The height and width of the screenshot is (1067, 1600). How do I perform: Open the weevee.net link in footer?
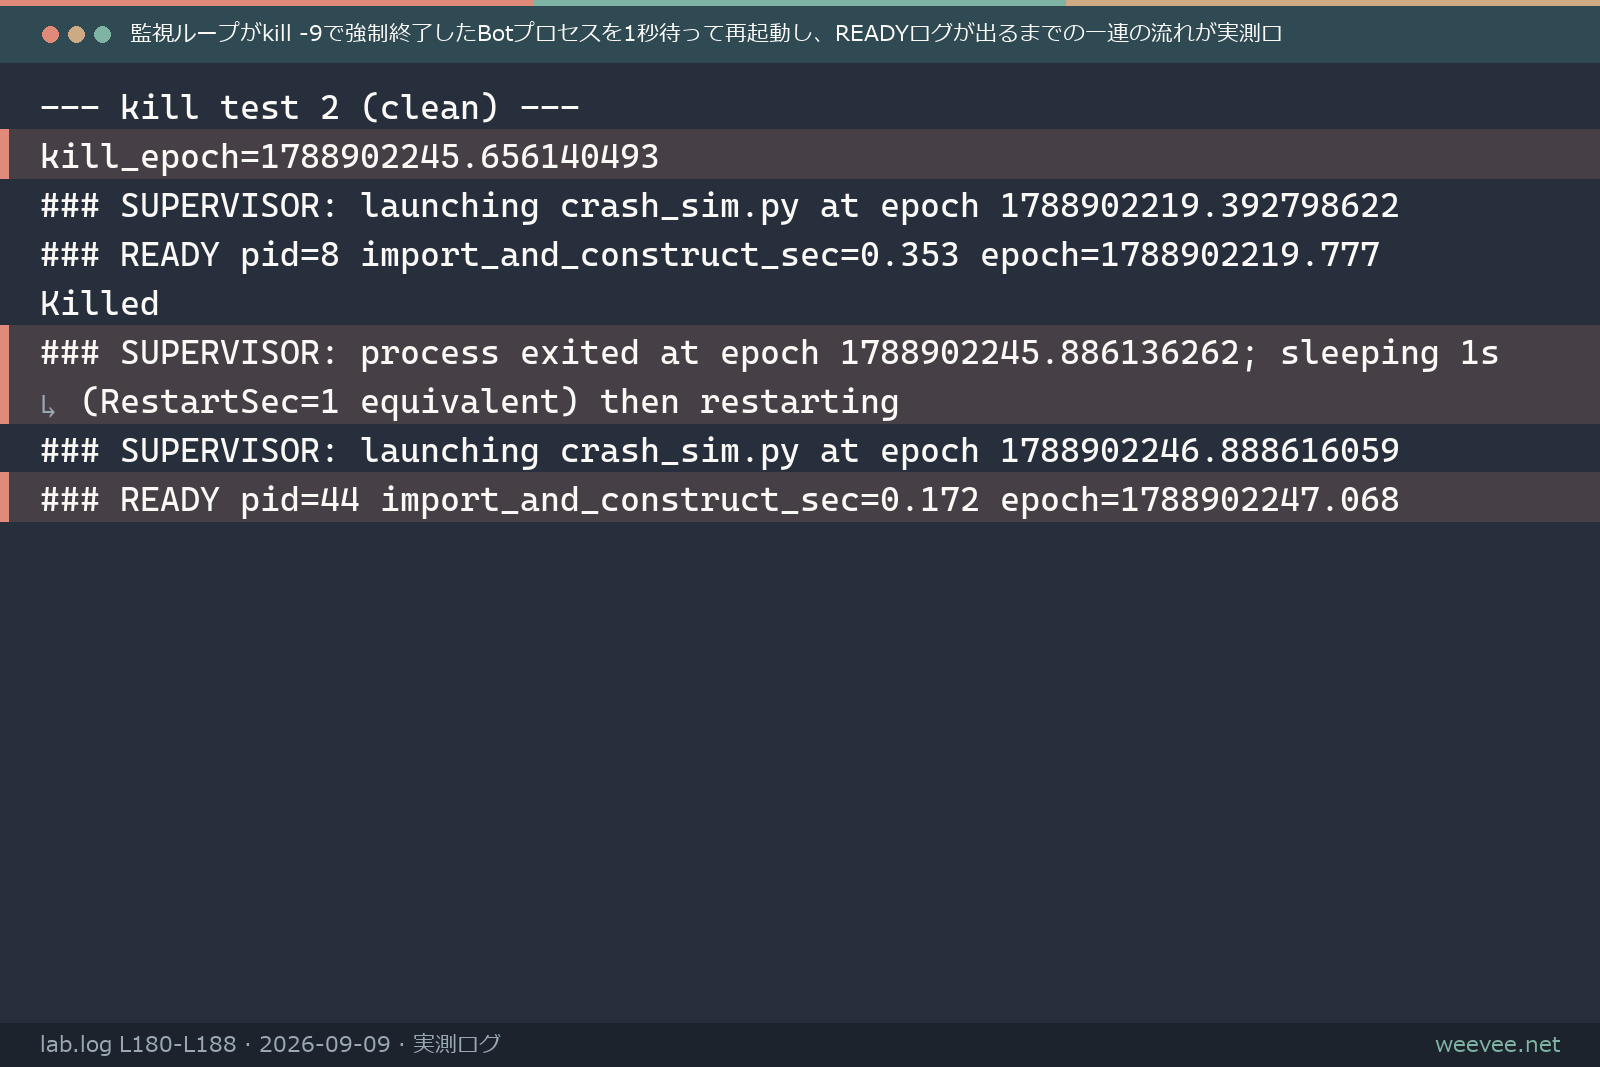1497,1044
